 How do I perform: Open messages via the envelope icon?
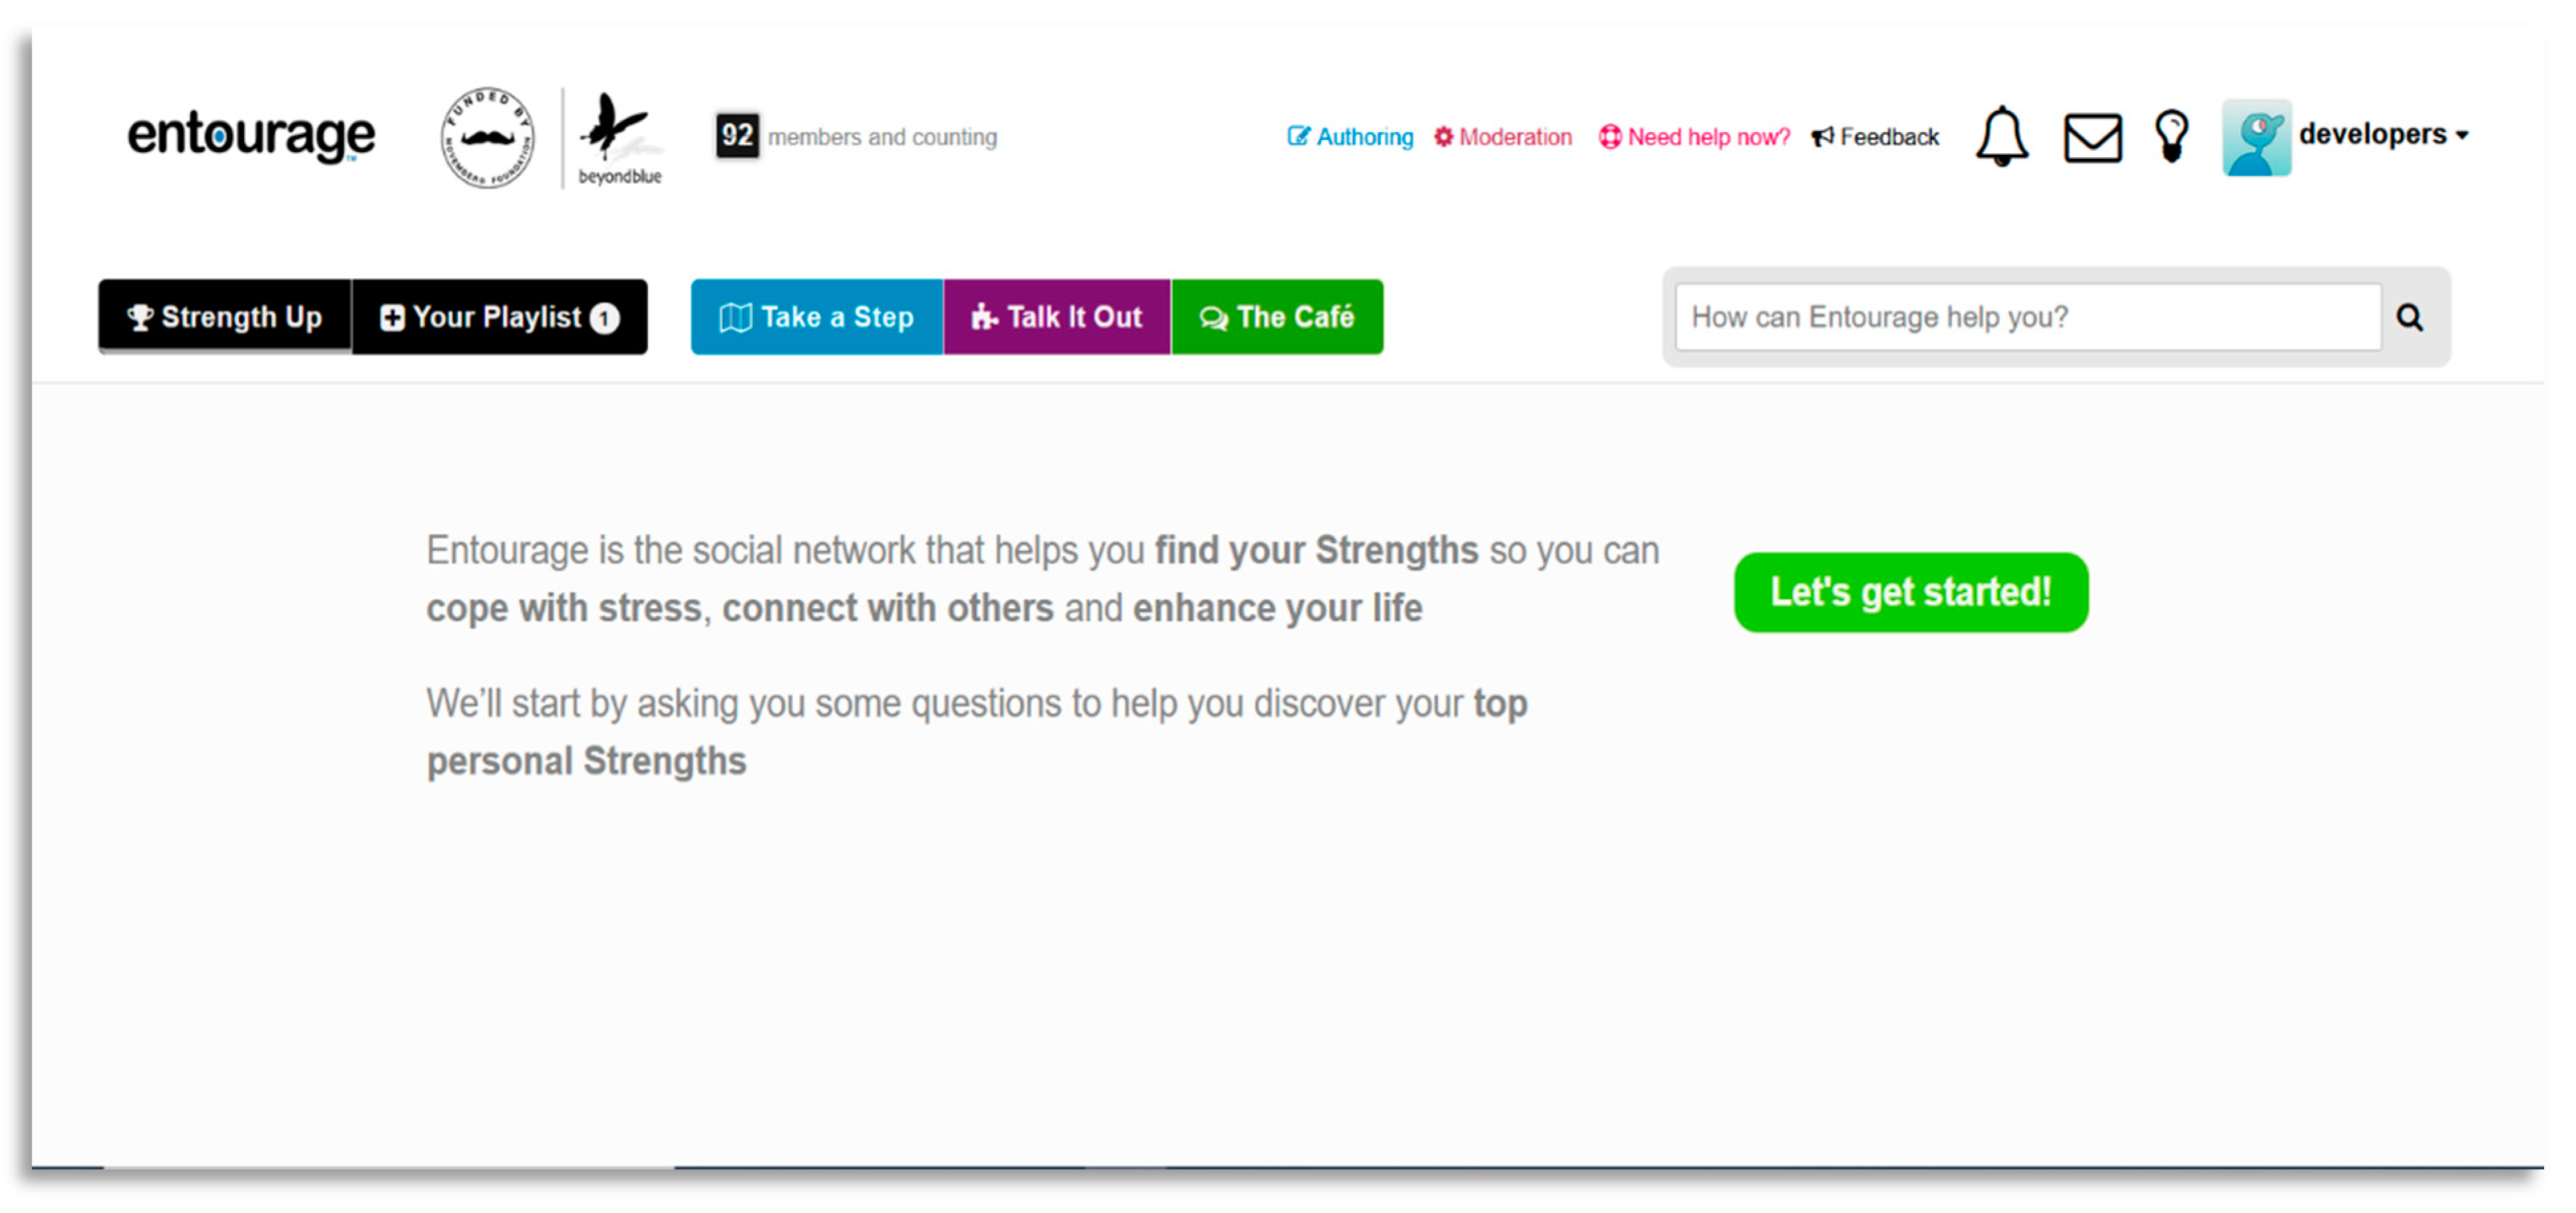click(x=2092, y=137)
